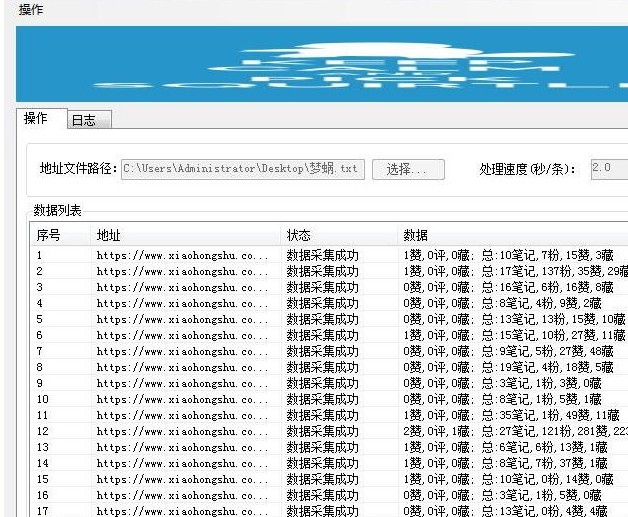Sort by the 状态 column header

[x=339, y=235]
